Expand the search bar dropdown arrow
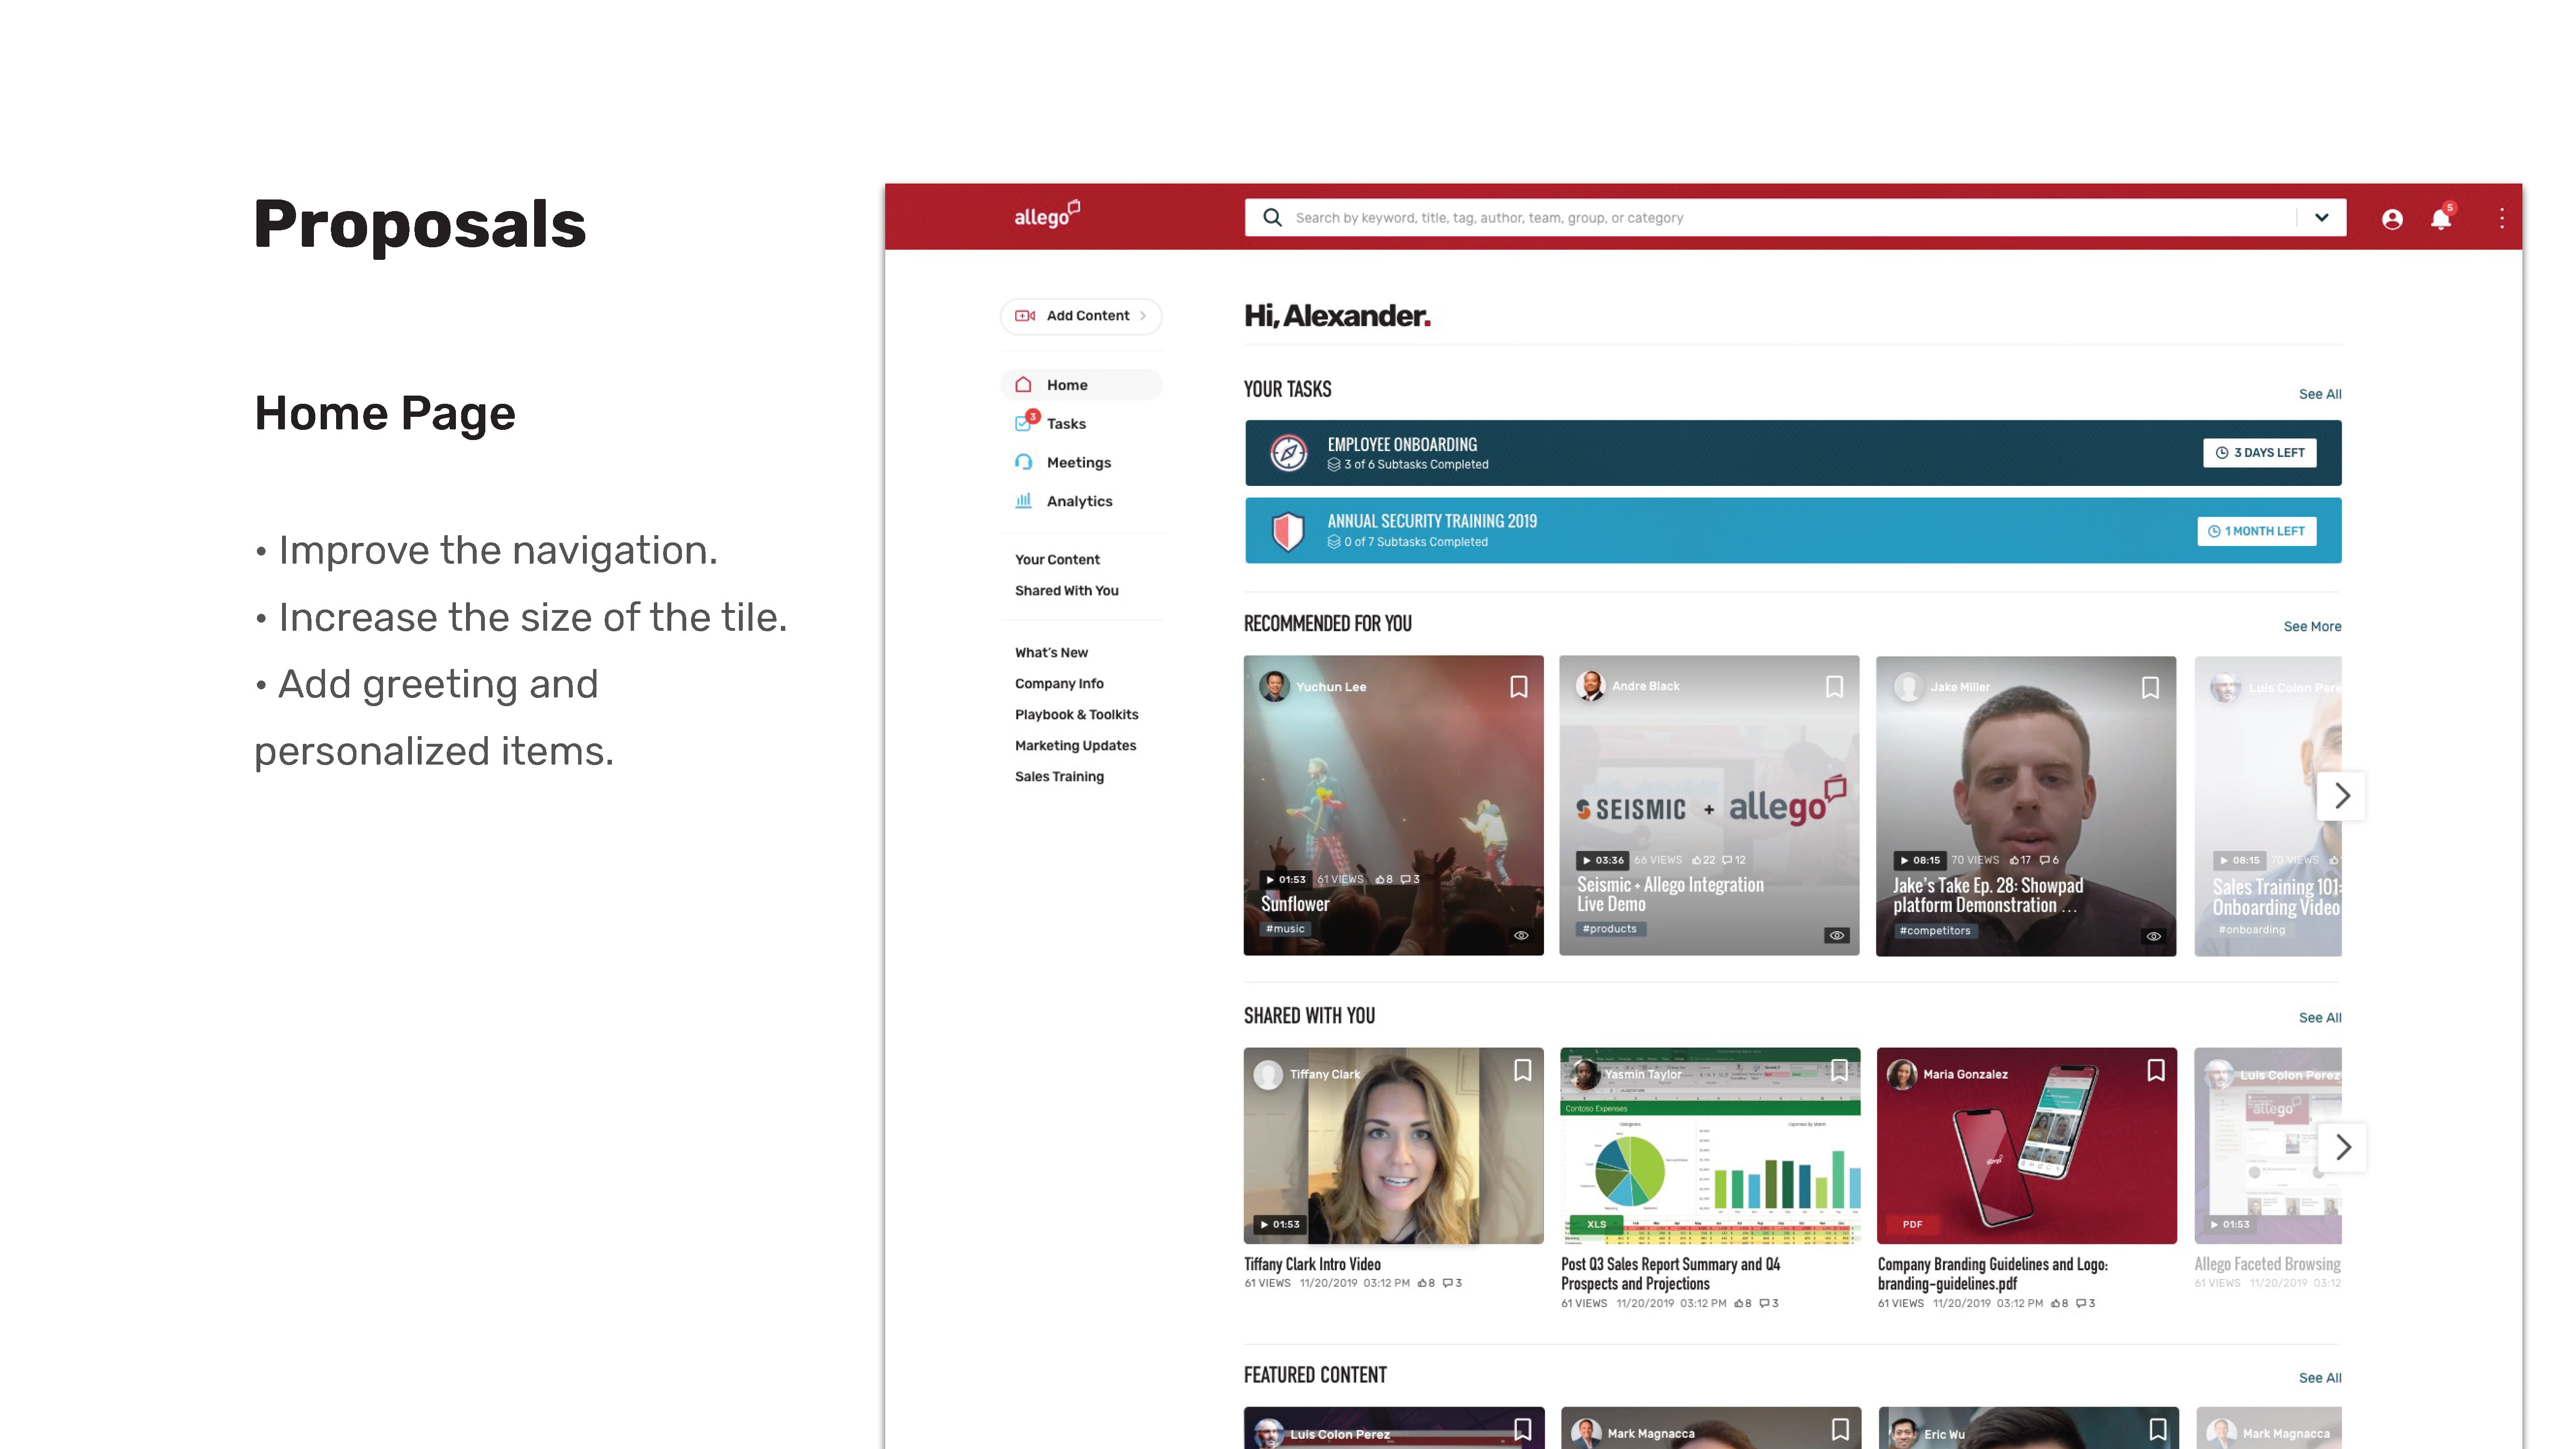This screenshot has width=2576, height=1449. coord(2321,217)
